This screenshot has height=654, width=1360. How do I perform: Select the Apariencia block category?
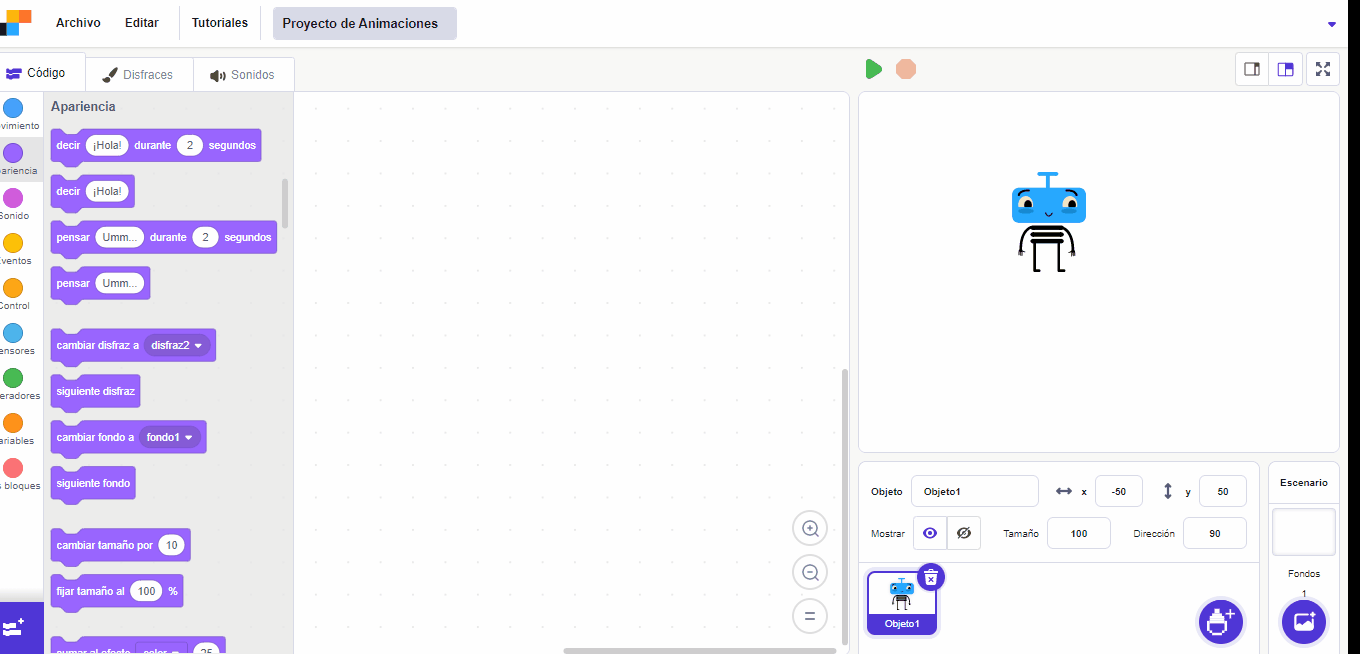click(19, 160)
